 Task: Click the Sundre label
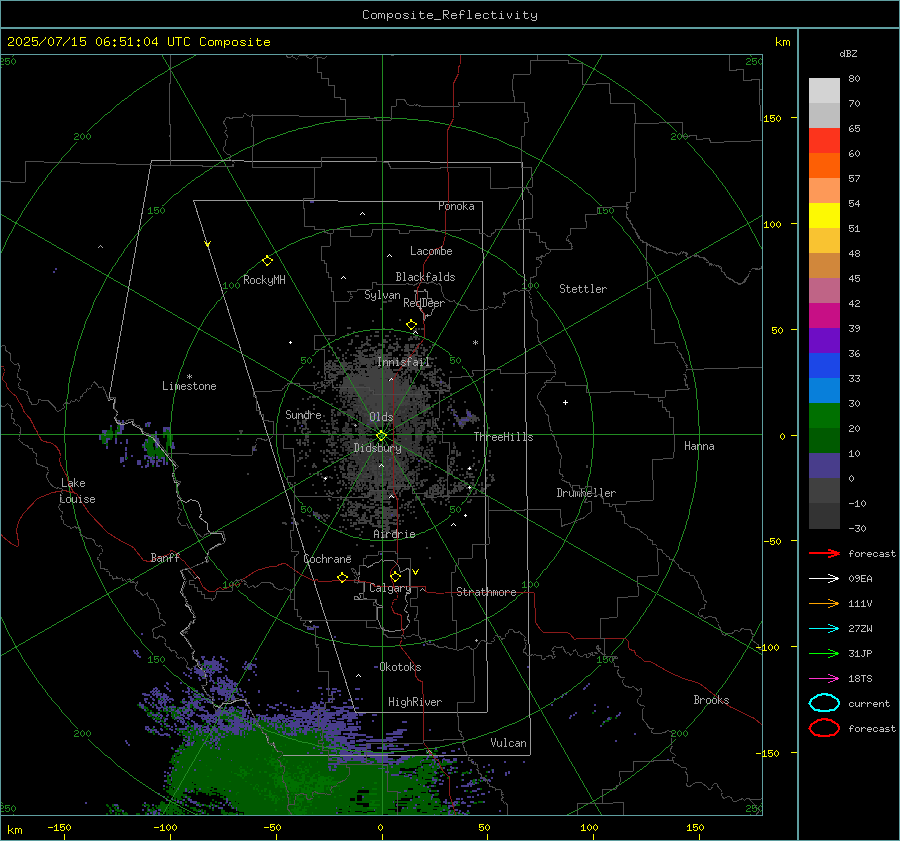click(x=303, y=415)
